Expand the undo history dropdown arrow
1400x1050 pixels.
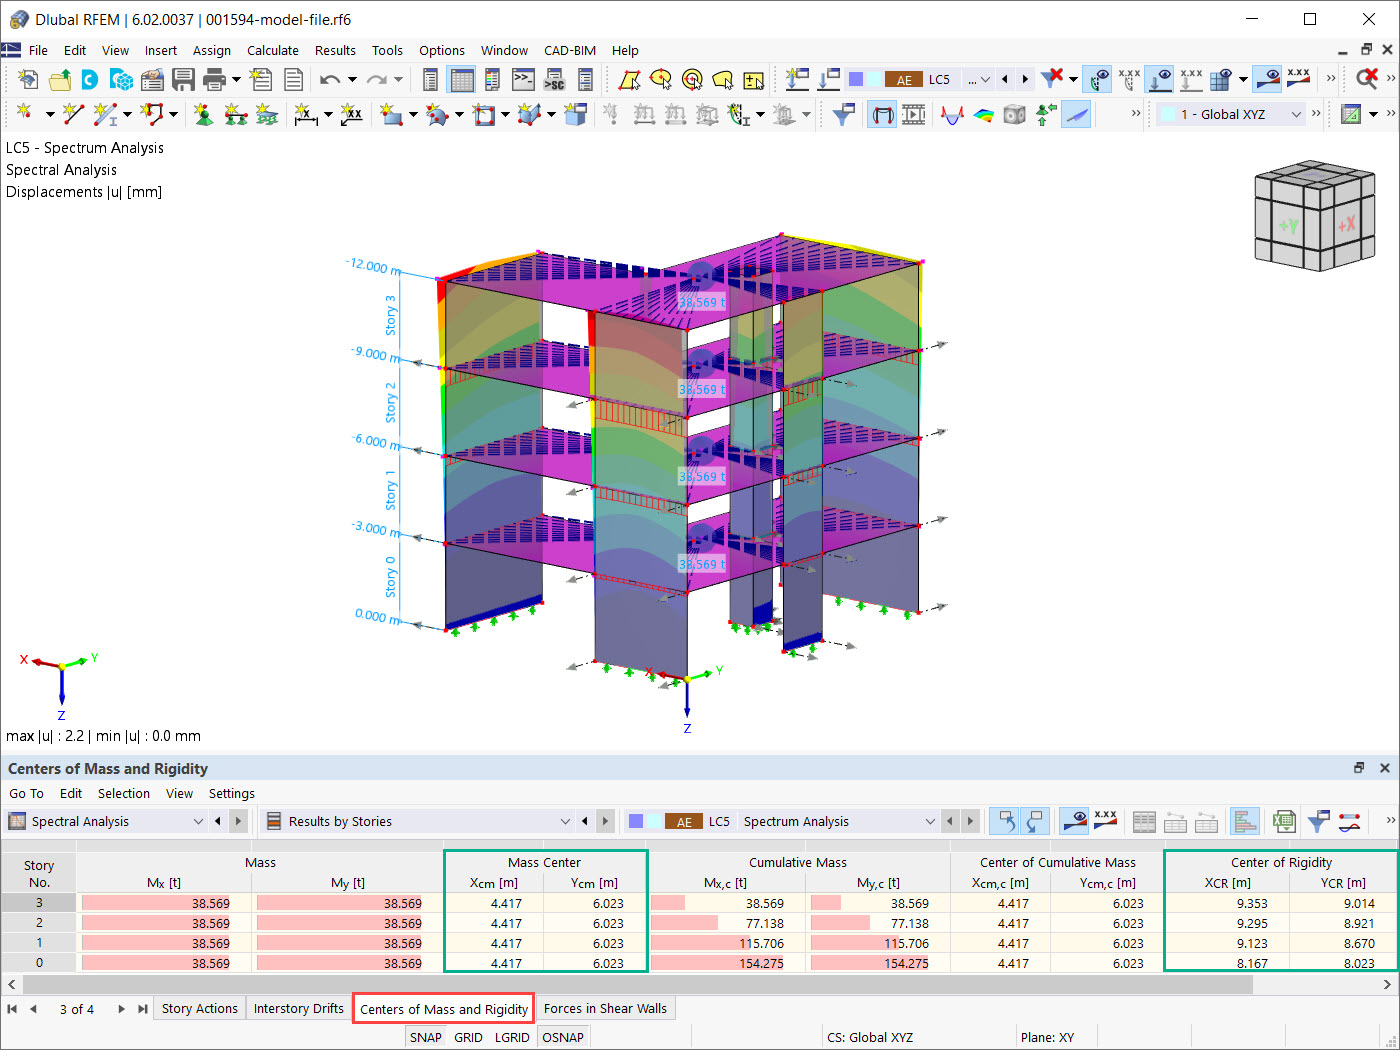click(352, 79)
